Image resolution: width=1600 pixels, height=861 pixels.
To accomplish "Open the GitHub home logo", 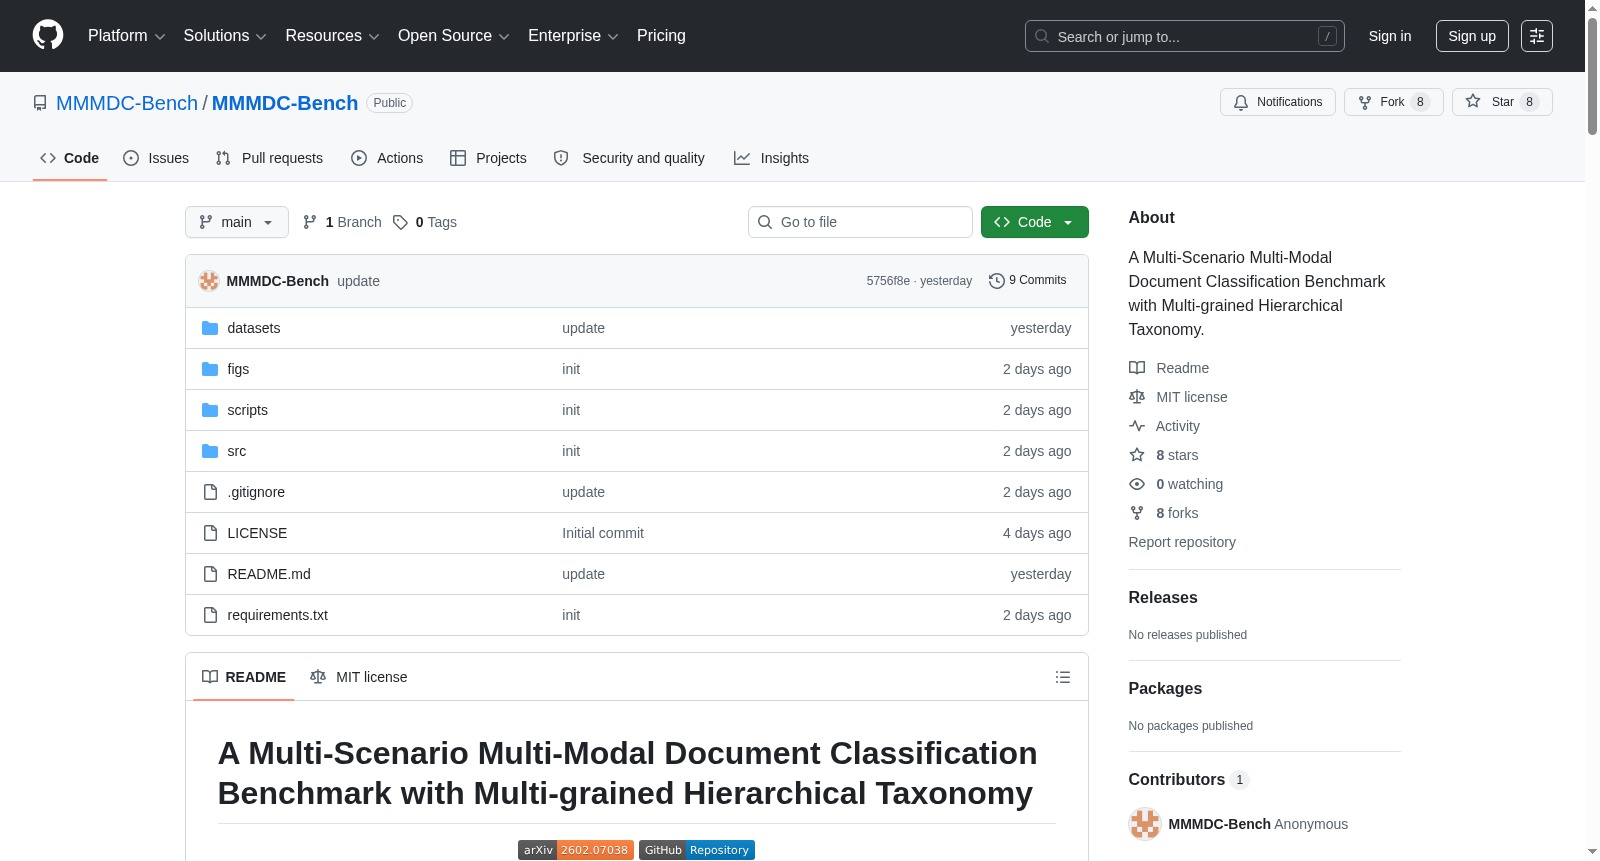I will tap(48, 35).
